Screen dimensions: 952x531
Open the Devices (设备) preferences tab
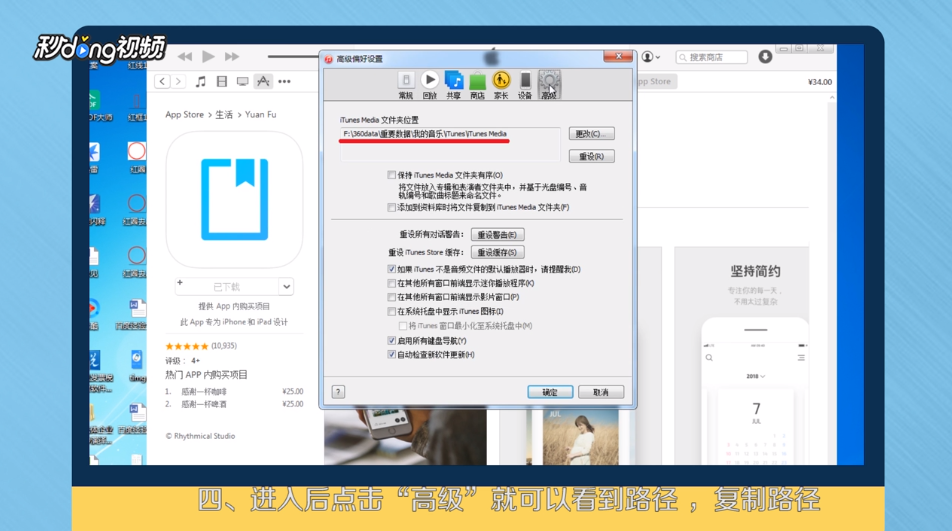[x=525, y=85]
